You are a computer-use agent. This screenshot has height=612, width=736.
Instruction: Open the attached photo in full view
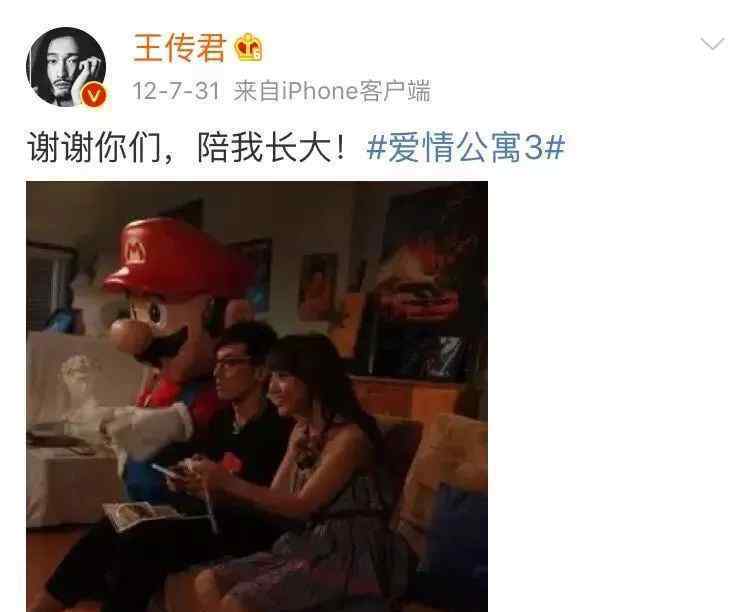click(x=257, y=397)
